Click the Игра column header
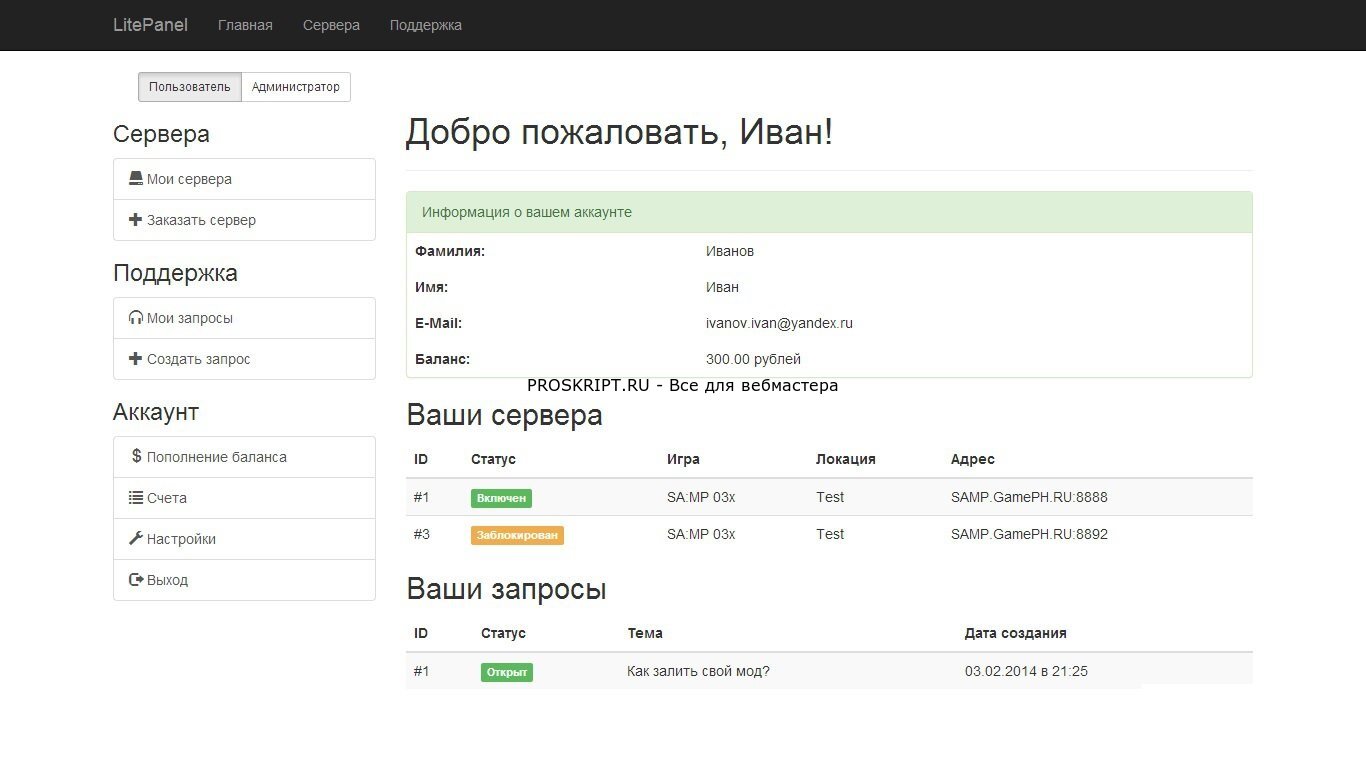Image resolution: width=1366 pixels, height=768 pixels. point(683,459)
